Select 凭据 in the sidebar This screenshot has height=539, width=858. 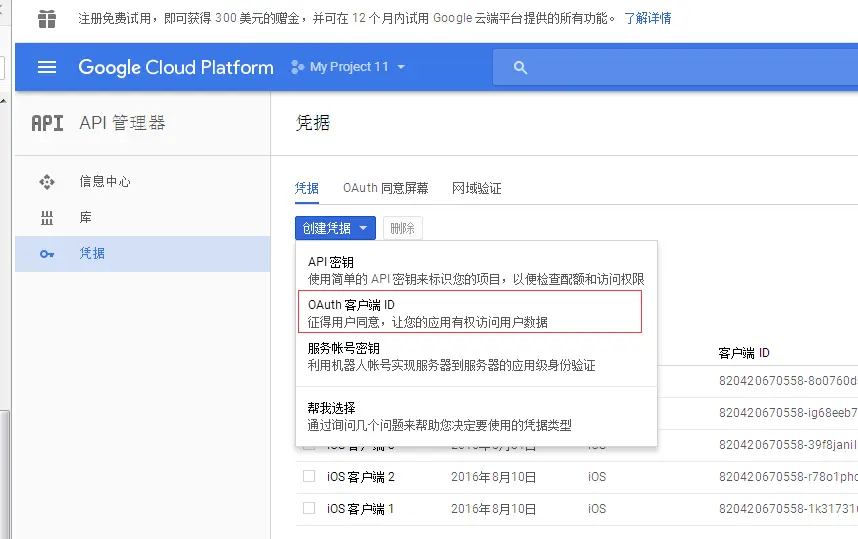tap(142, 254)
